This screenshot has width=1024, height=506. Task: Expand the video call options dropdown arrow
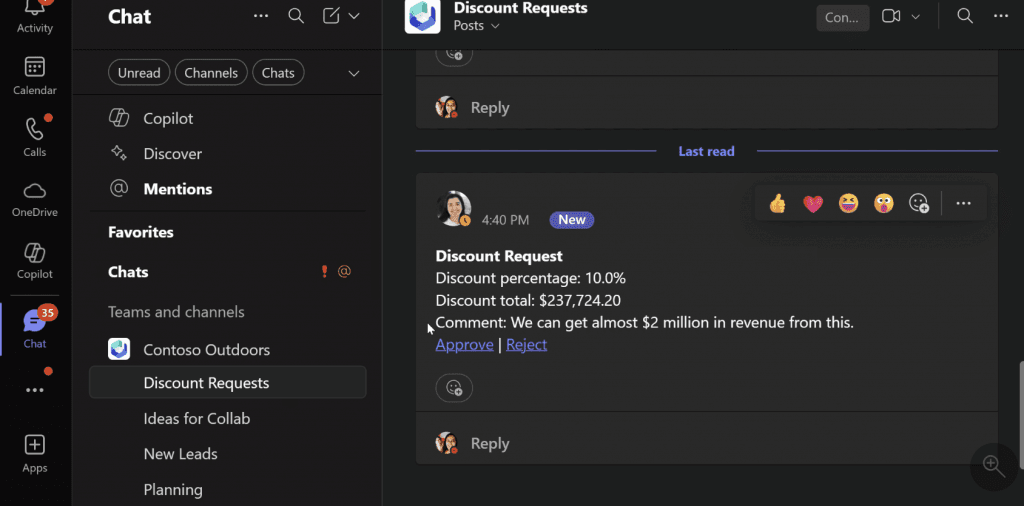[x=915, y=17]
